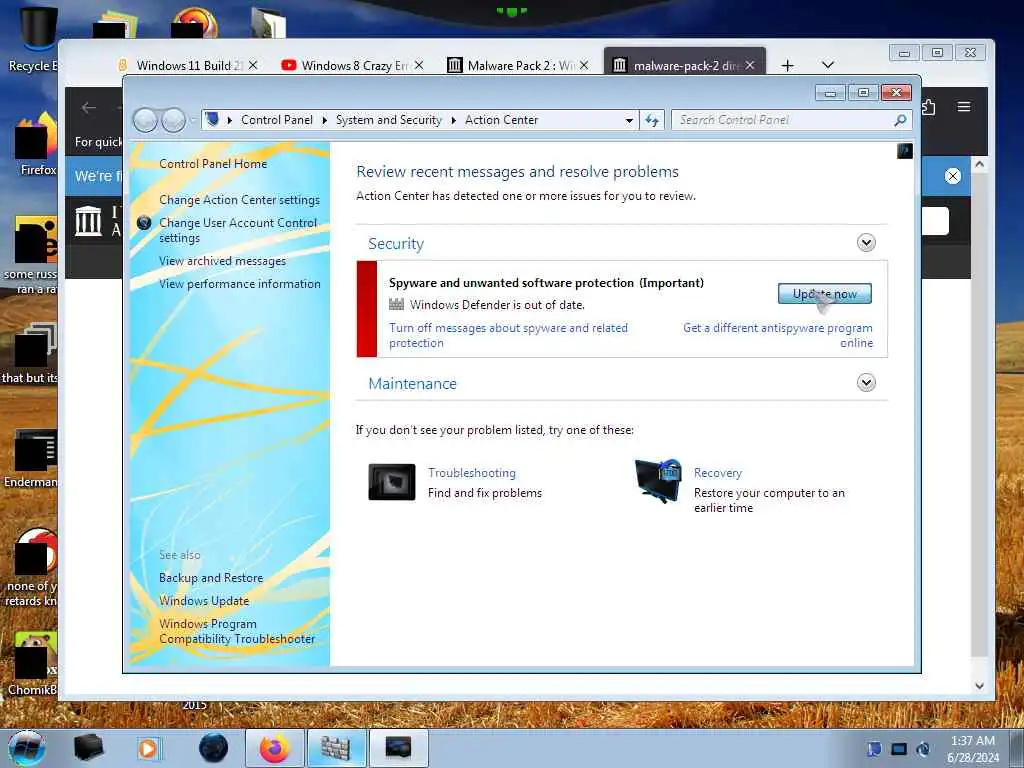Click System and Security breadcrumb
1024x768 pixels.
pos(389,120)
